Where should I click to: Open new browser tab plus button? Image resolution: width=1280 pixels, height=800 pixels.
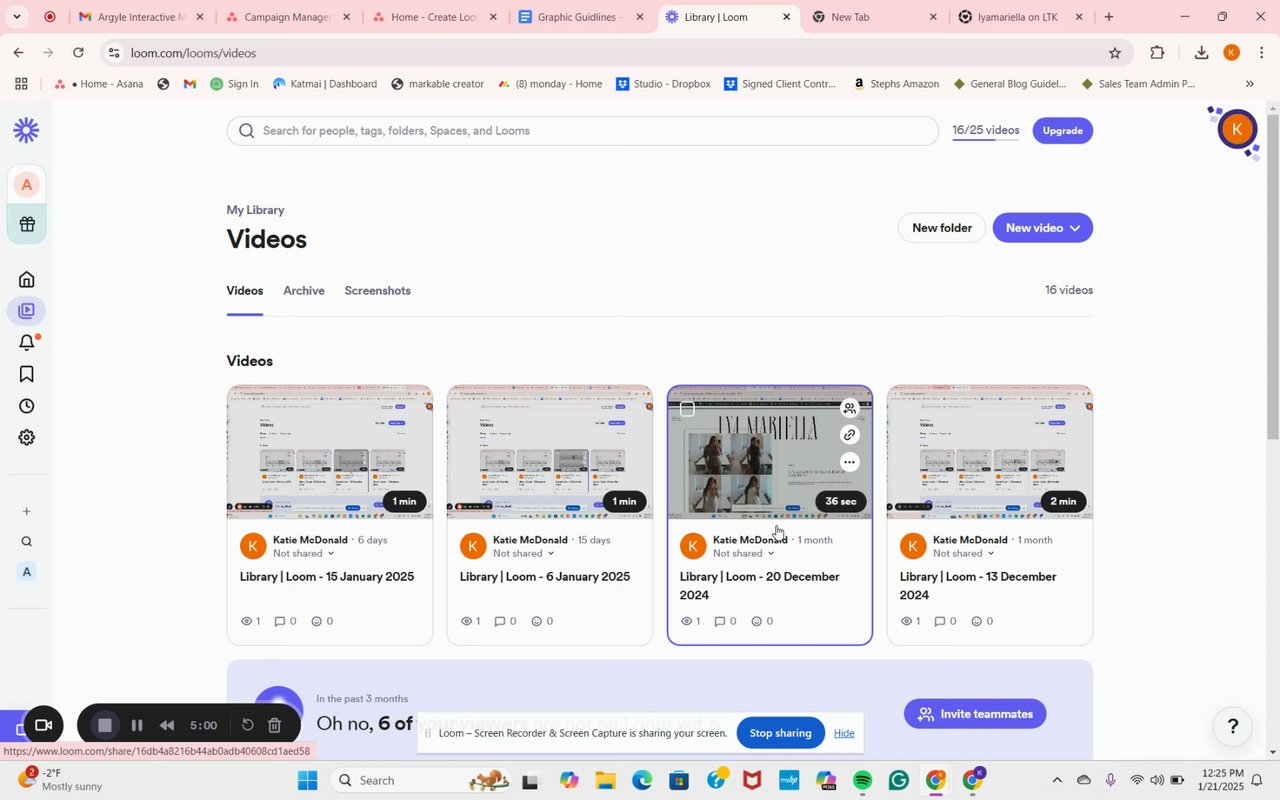(x=1109, y=17)
